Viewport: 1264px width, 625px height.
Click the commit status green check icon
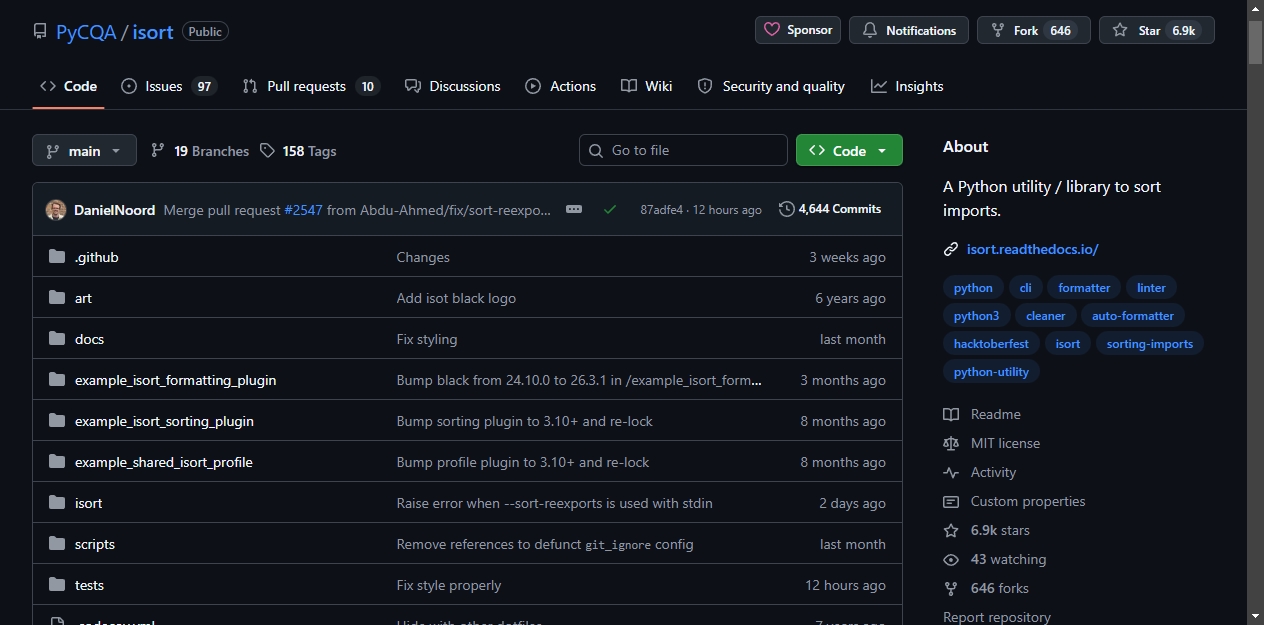point(610,209)
